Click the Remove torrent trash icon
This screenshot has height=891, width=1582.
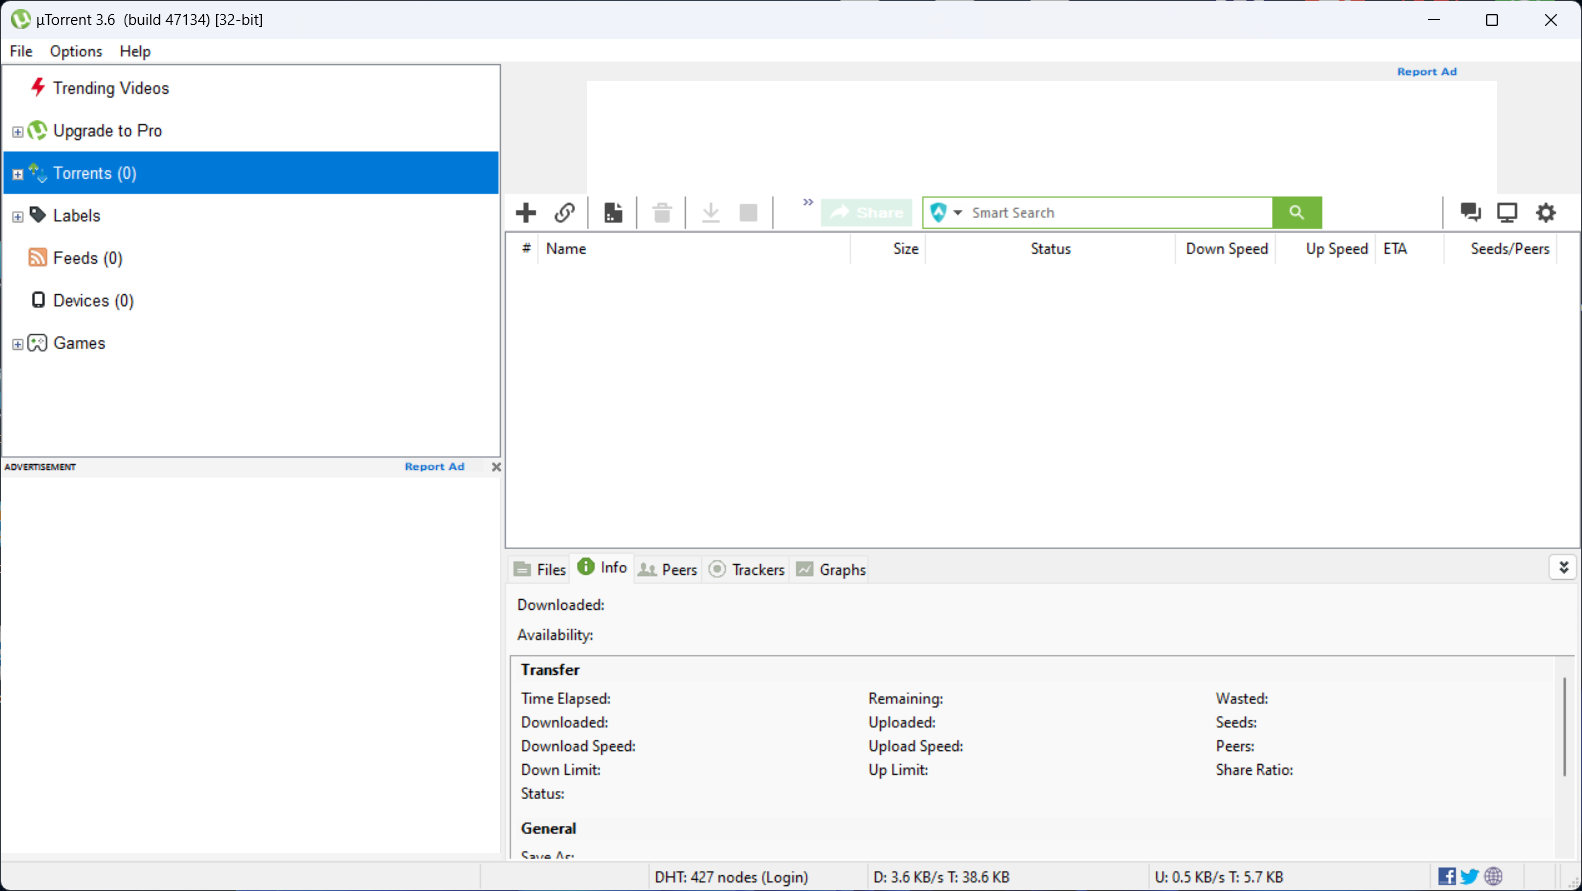tap(662, 213)
